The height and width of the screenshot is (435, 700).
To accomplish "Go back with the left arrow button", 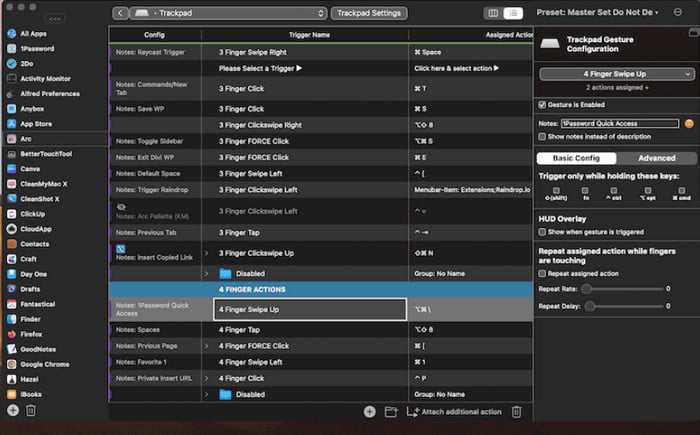I will [x=120, y=13].
